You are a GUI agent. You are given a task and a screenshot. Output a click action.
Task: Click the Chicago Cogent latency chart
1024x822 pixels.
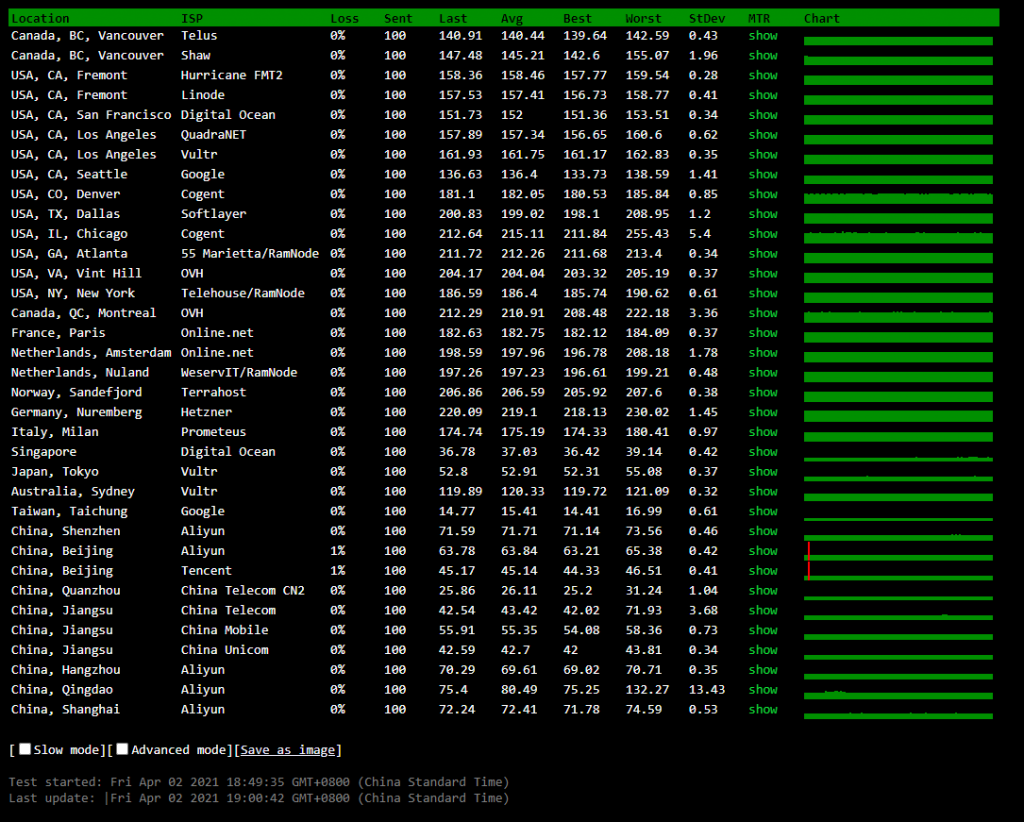point(898,236)
